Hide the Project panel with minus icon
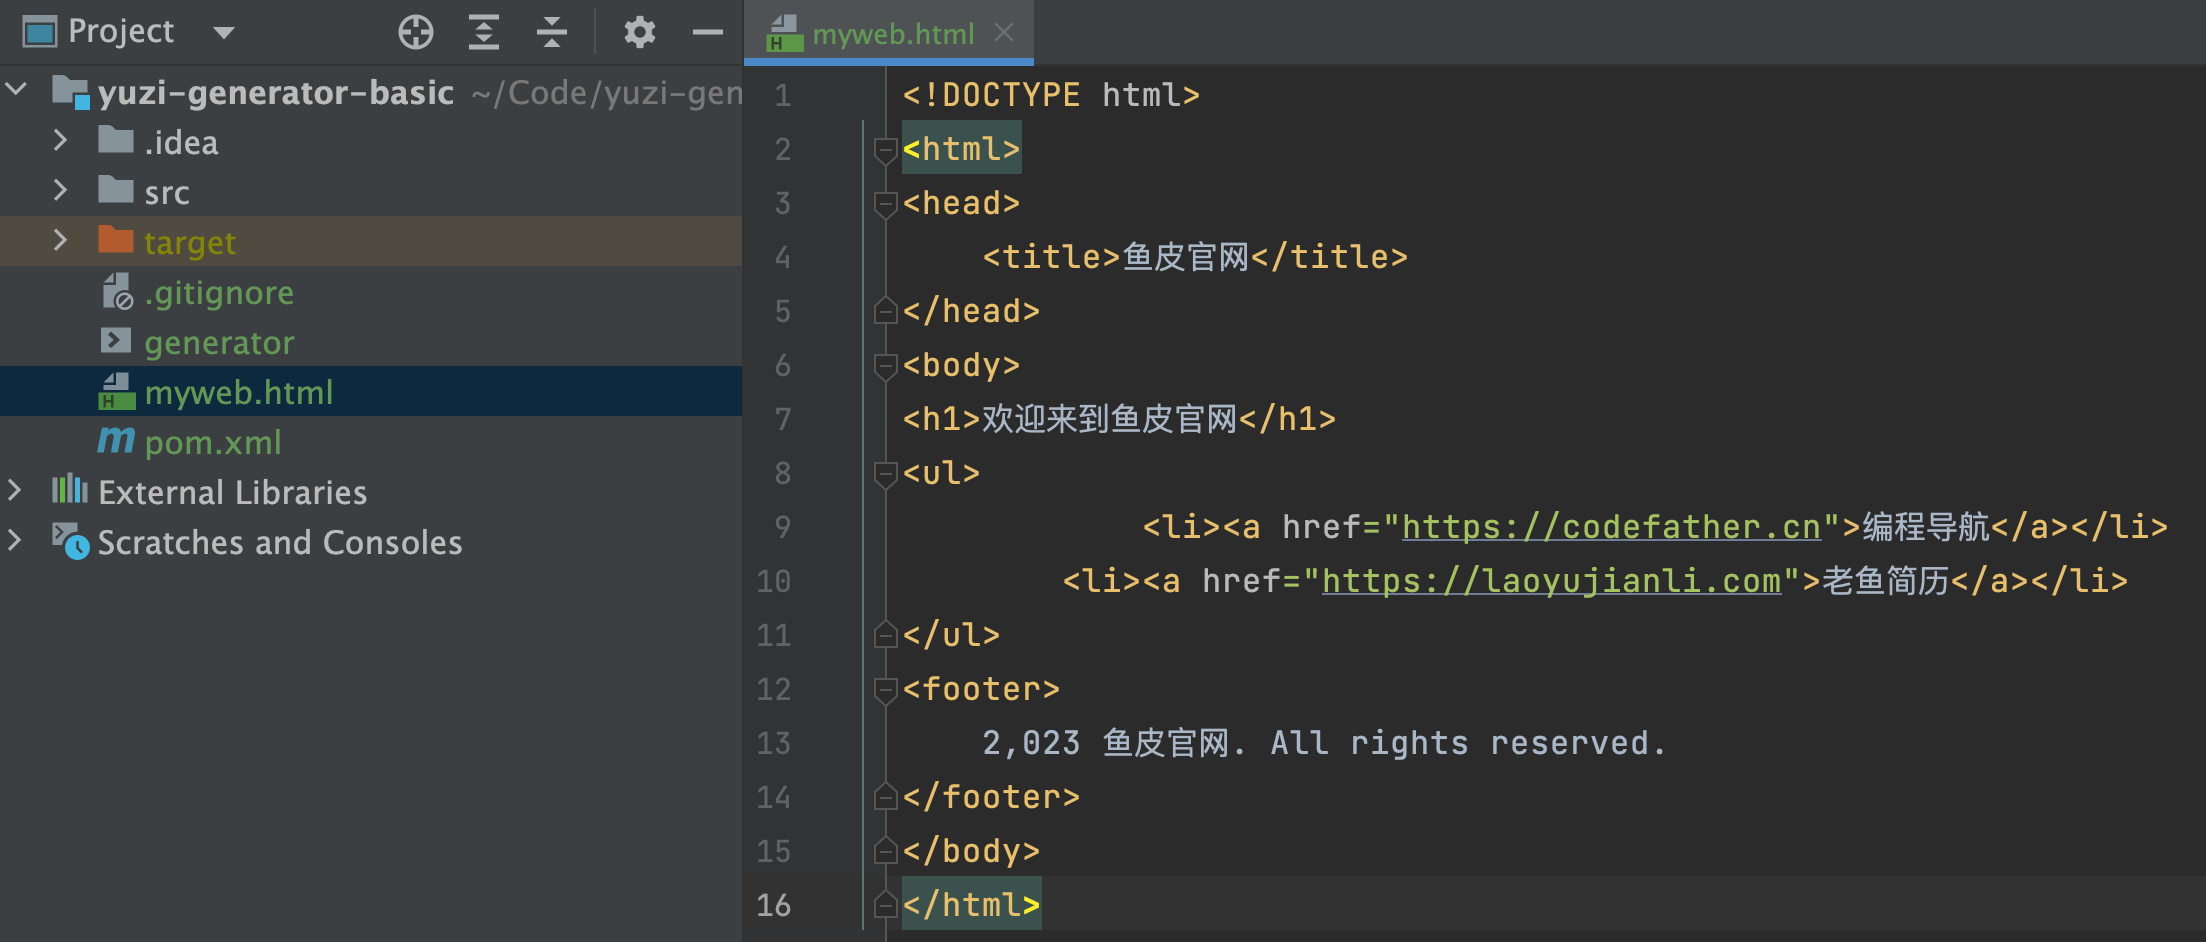The image size is (2206, 942). pos(707,32)
